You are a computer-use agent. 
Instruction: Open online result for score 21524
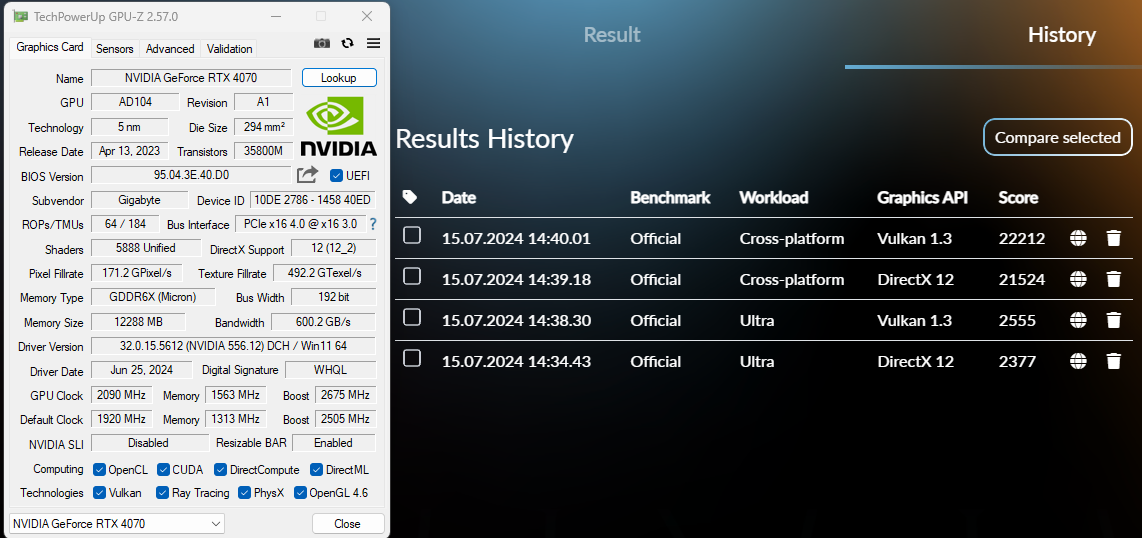pos(1079,279)
